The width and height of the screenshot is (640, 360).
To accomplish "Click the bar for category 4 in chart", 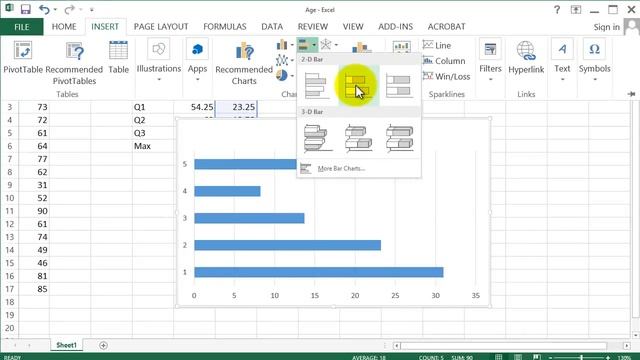I will click(227, 191).
